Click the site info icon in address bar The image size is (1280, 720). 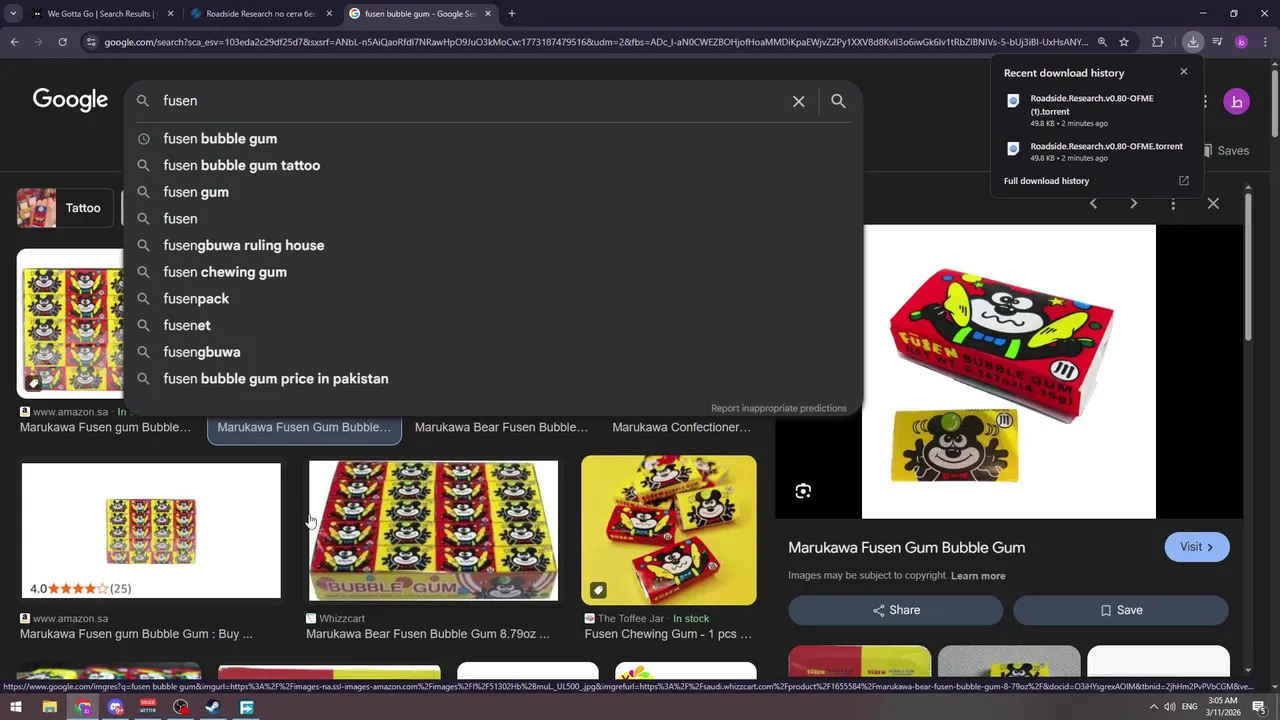[91, 42]
